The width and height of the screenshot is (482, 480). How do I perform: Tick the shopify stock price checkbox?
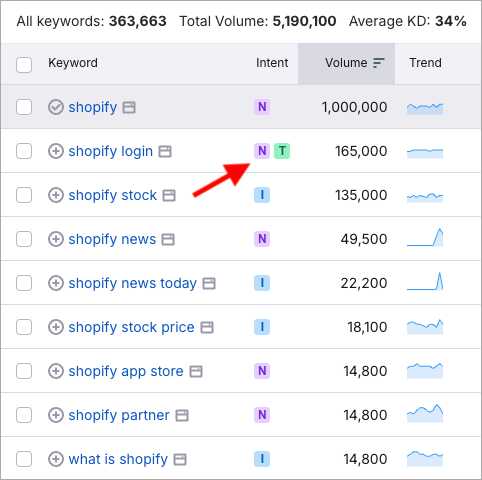(x=24, y=327)
